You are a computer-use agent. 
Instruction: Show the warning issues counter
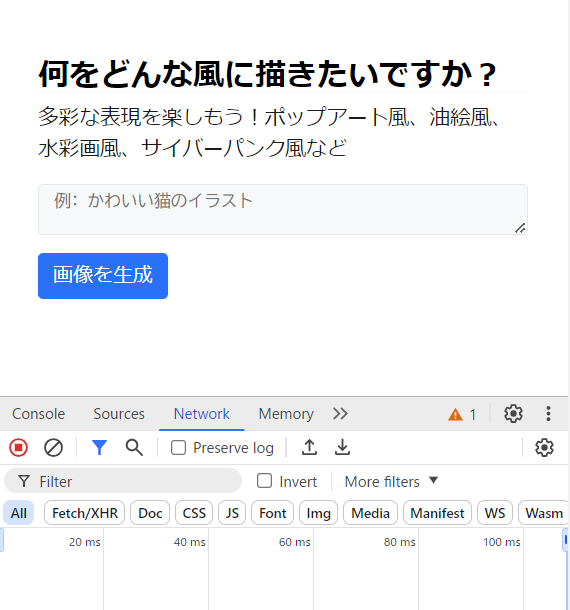click(462, 414)
